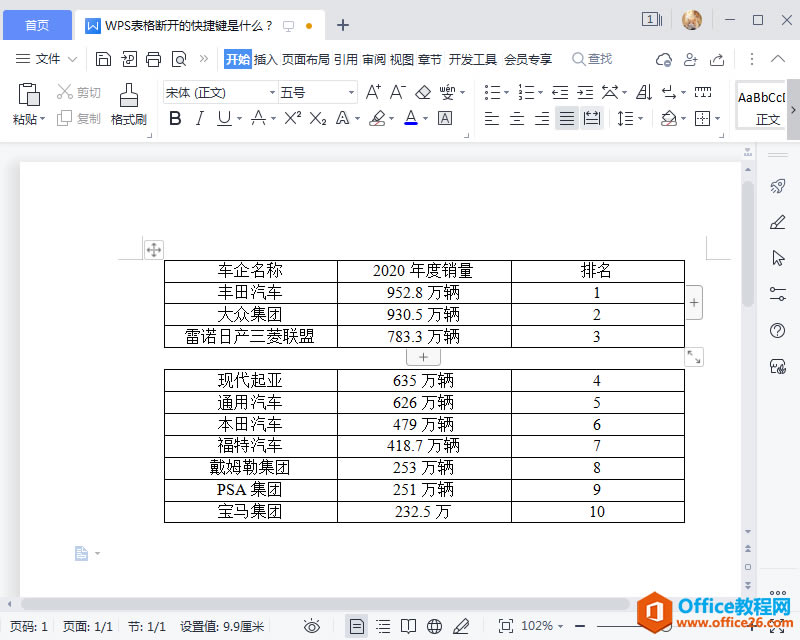Open the 页面布局 ribbon tab
Screen dimensions: 800x640
pyautogui.click(x=306, y=58)
